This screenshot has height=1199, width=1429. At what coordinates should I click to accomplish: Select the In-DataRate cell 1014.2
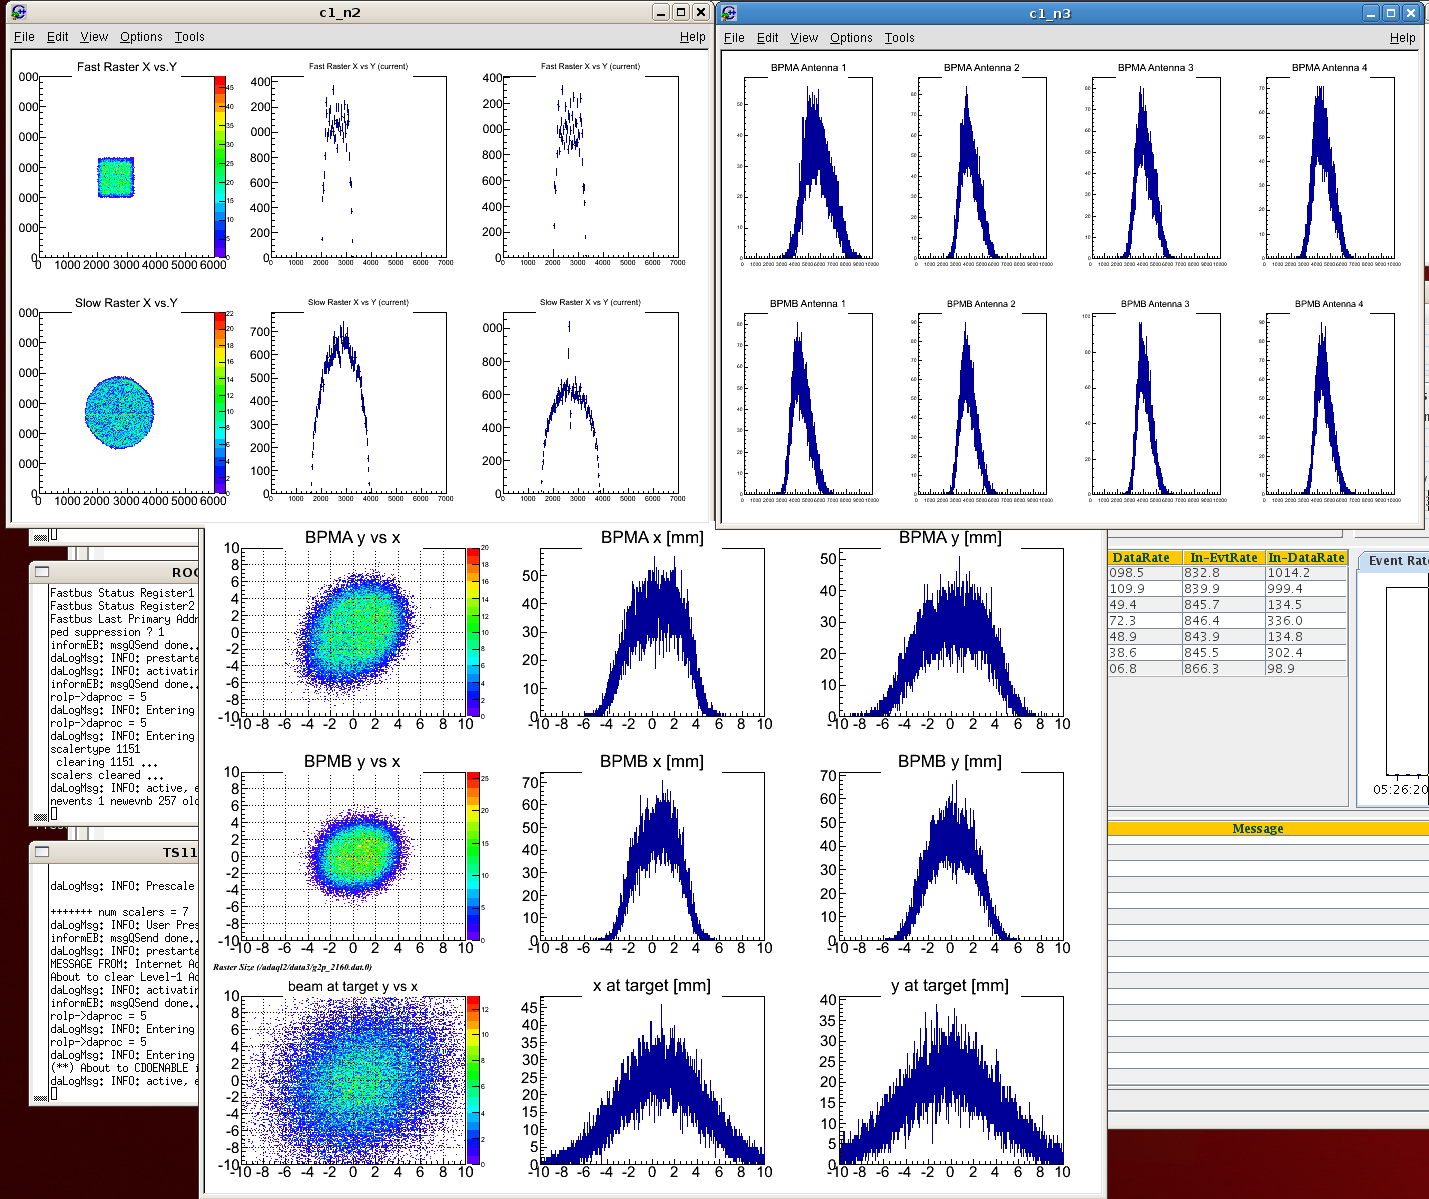(1306, 573)
